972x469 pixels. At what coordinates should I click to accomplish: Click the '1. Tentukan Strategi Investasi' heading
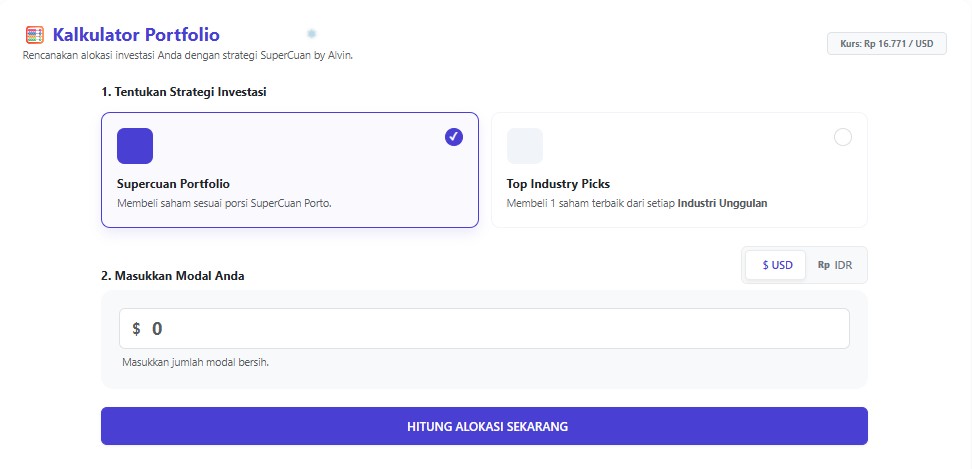(183, 91)
